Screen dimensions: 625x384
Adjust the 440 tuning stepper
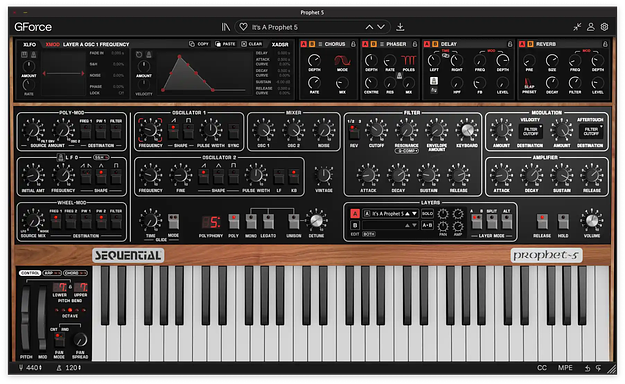click(40, 368)
